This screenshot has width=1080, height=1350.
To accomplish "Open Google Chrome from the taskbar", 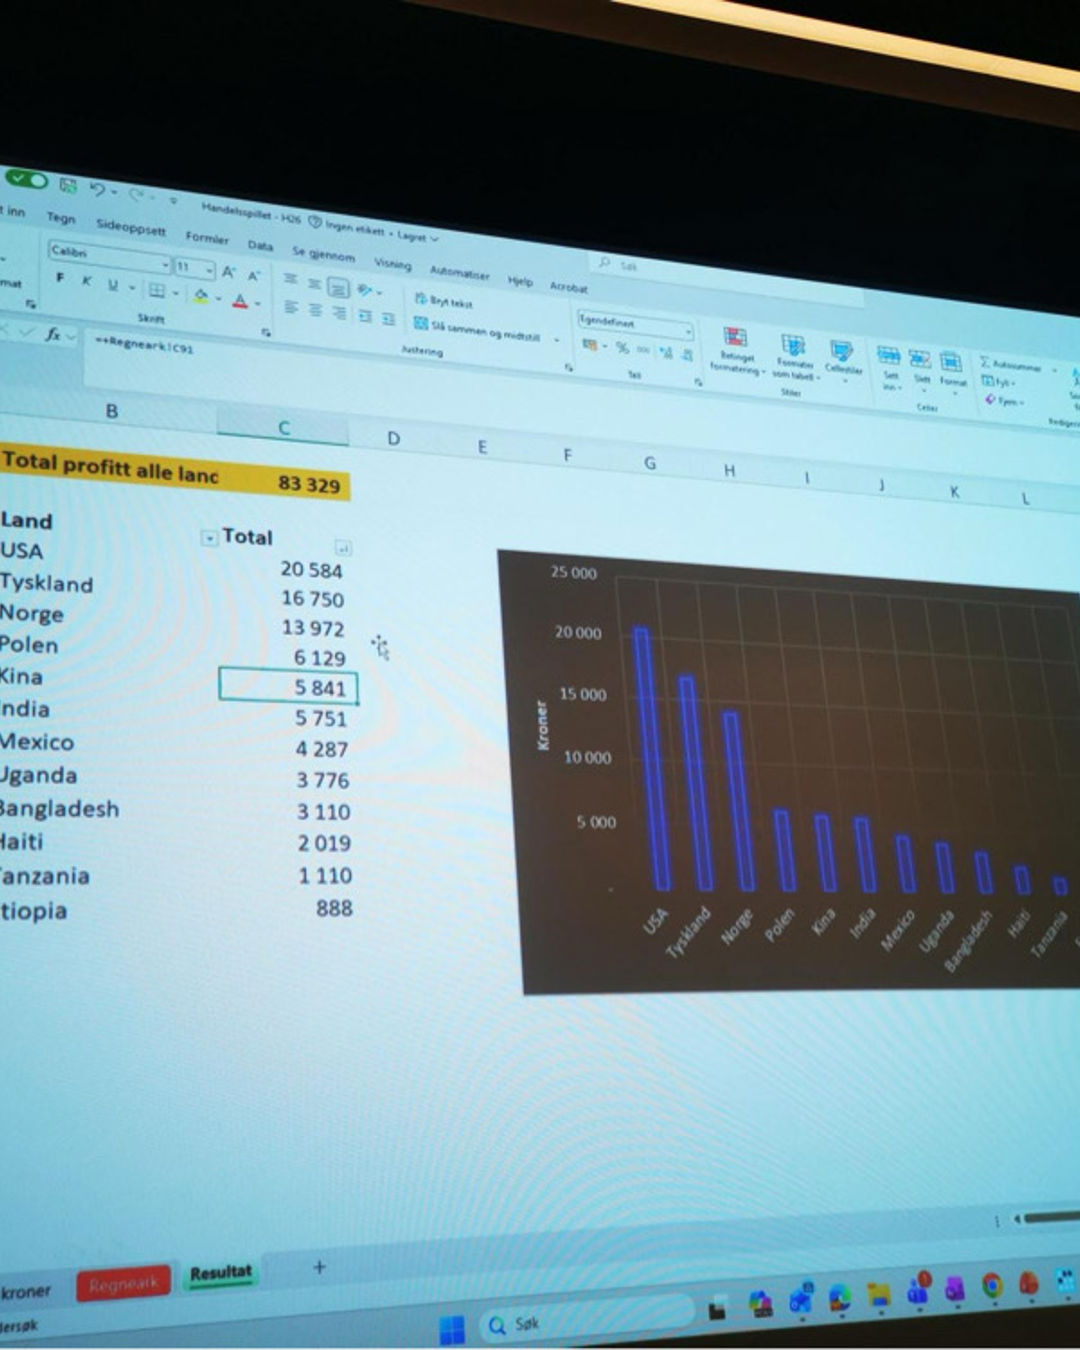I will [993, 1285].
